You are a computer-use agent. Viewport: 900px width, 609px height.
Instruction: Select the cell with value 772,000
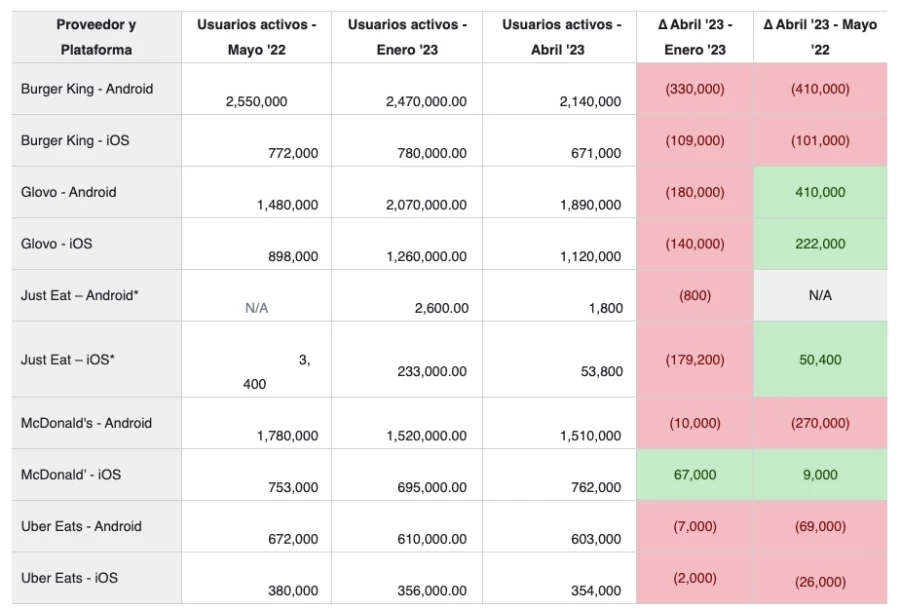(x=257, y=141)
